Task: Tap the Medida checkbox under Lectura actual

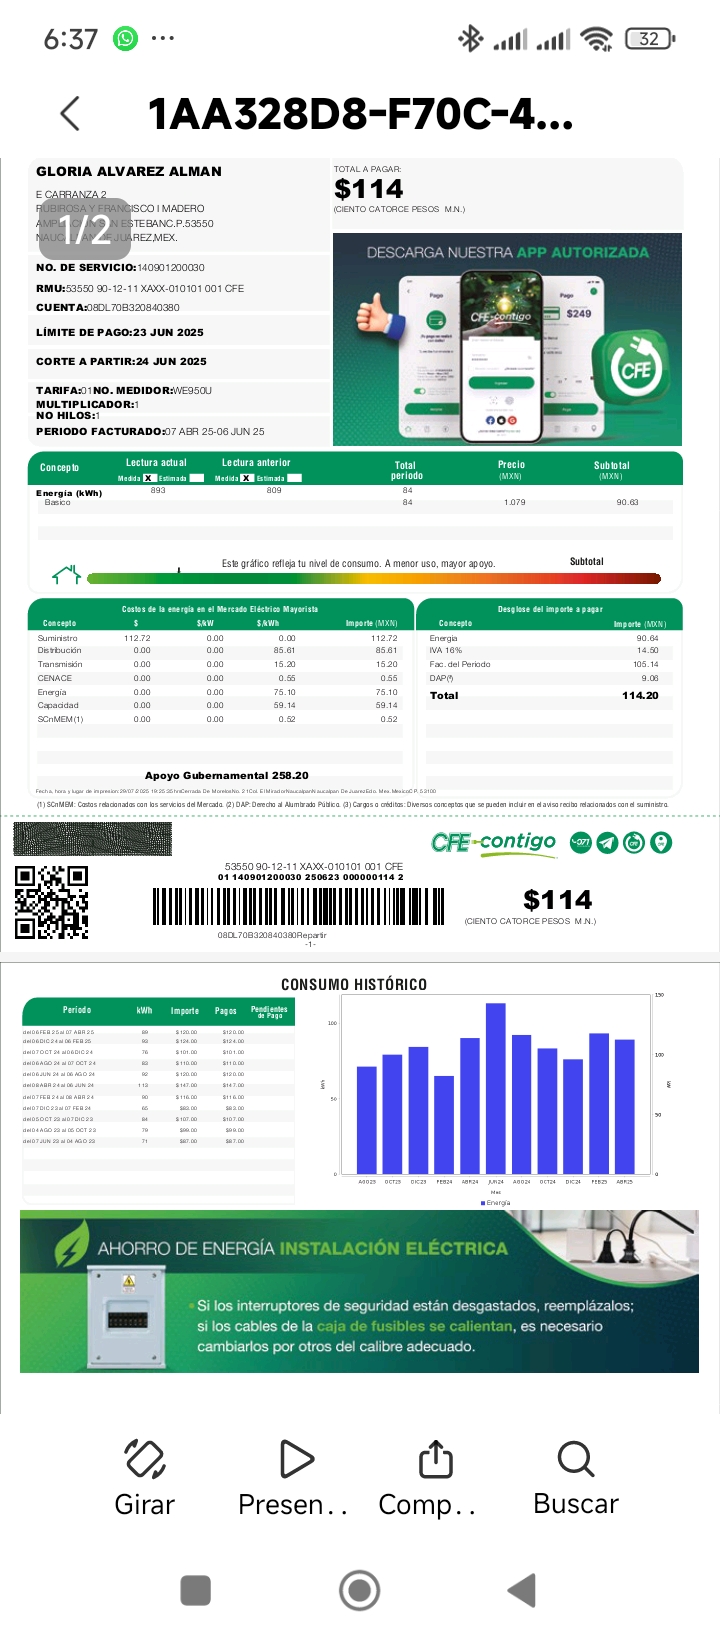Action: [149, 478]
